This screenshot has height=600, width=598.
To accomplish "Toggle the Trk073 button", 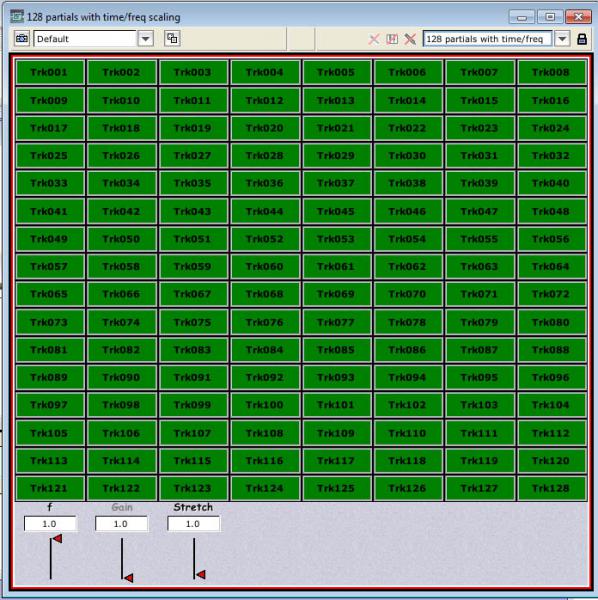I will pos(49,322).
